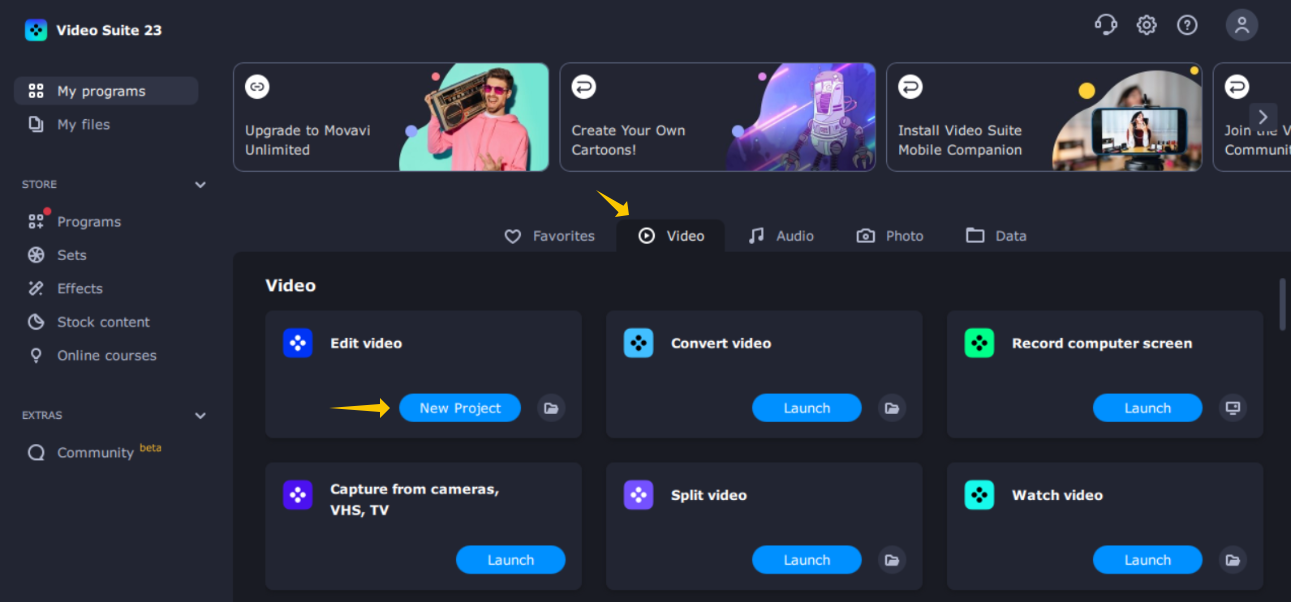Click the Capture from cameras app icon
The height and width of the screenshot is (602, 1291).
pyautogui.click(x=298, y=495)
